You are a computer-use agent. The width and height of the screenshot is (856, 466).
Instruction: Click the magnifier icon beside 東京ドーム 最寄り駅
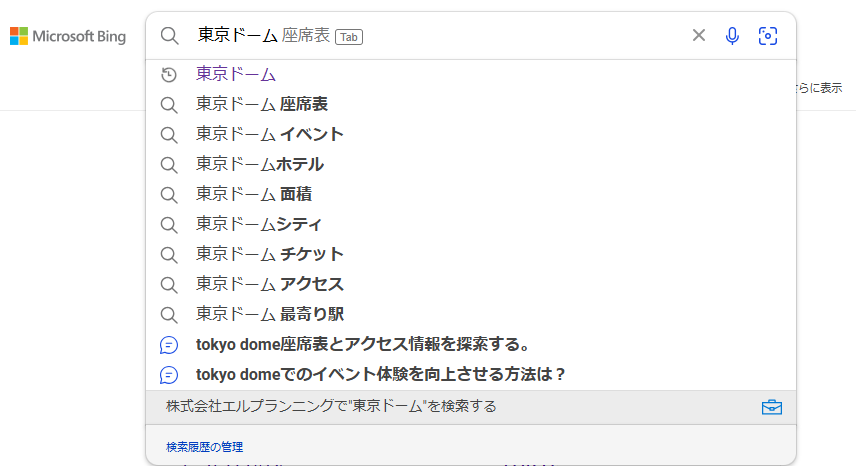[x=169, y=315]
